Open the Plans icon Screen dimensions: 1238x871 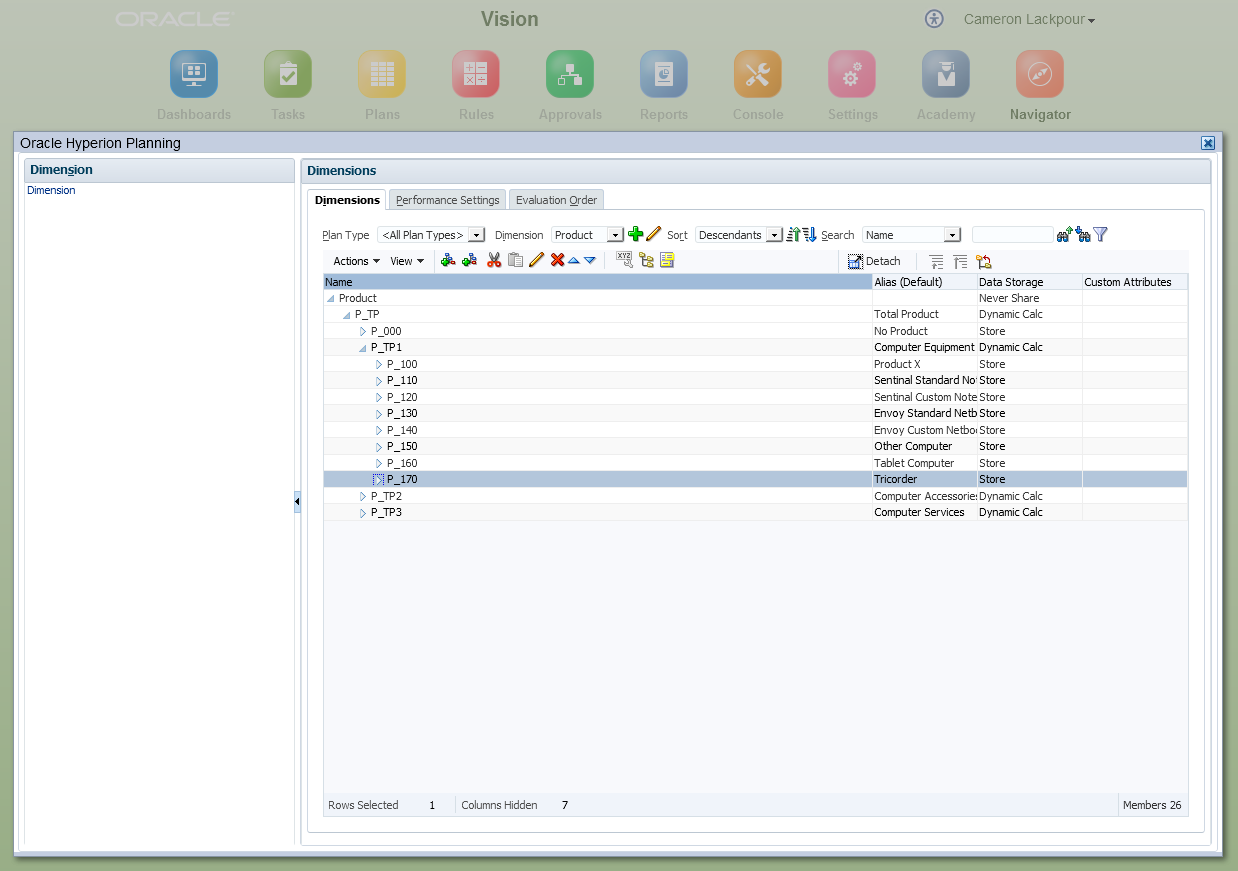(382, 74)
